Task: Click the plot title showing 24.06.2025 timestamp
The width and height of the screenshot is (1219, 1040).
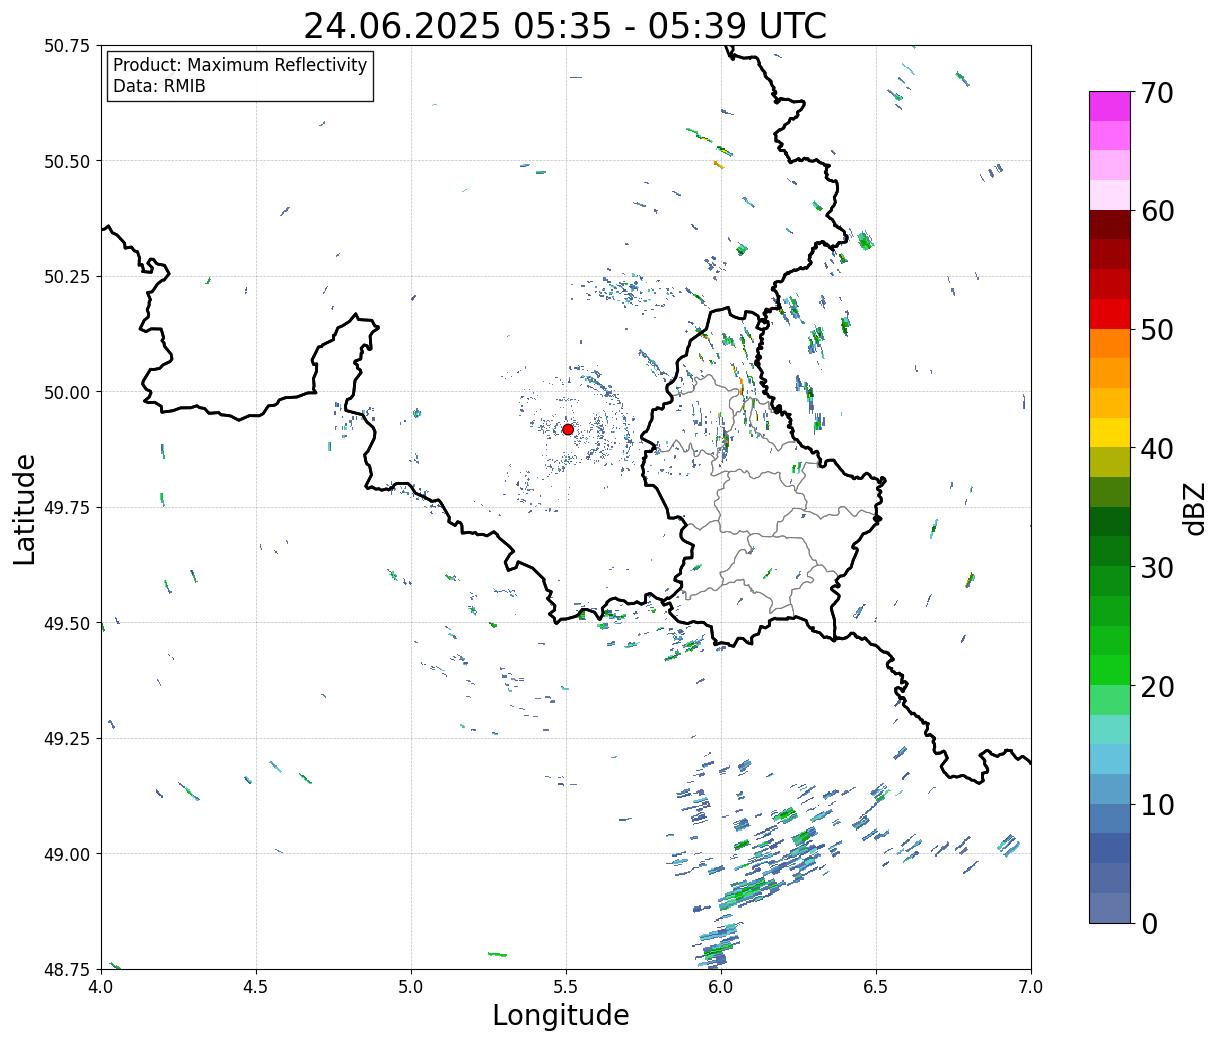Action: tap(565, 26)
